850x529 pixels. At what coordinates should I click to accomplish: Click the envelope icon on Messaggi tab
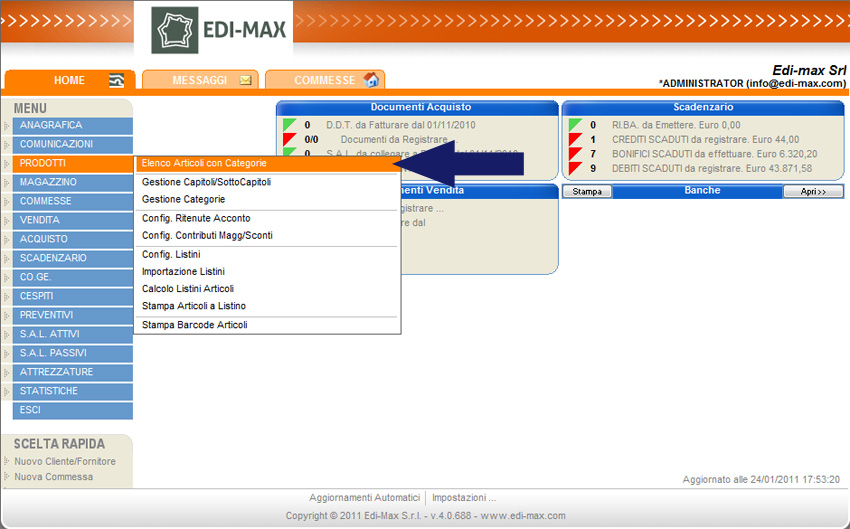click(245, 81)
